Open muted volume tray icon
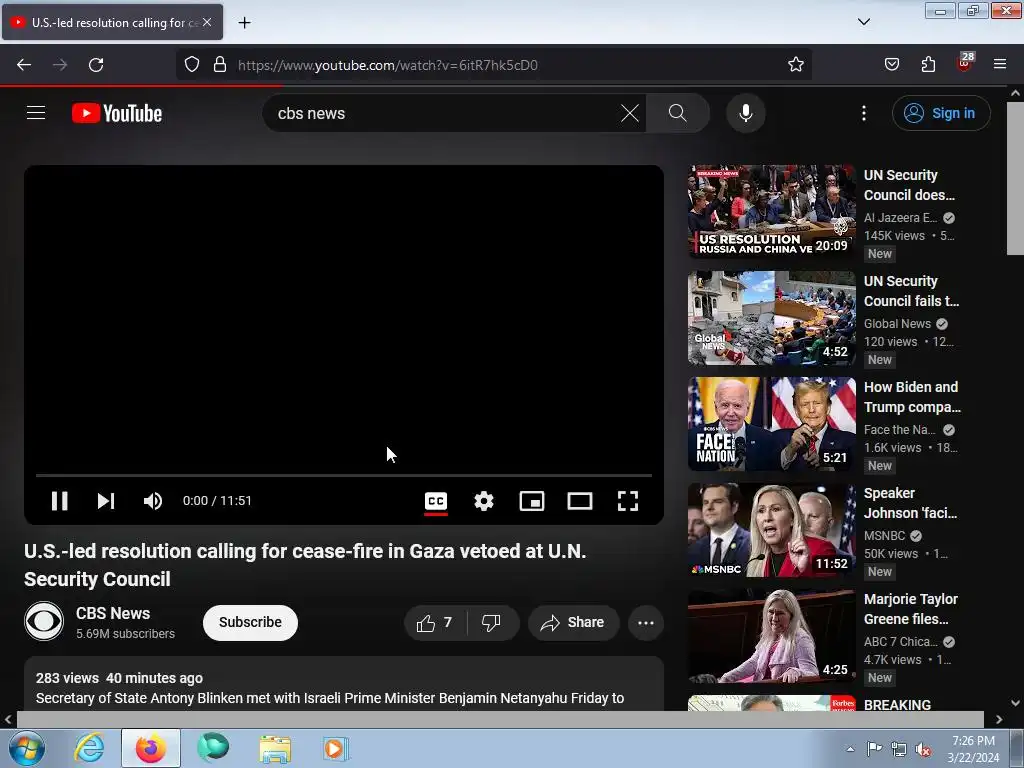 pos(923,749)
